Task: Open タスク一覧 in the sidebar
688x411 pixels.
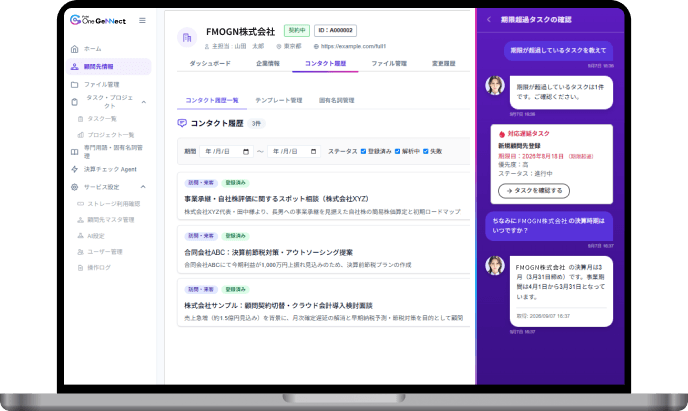Action: [102, 119]
